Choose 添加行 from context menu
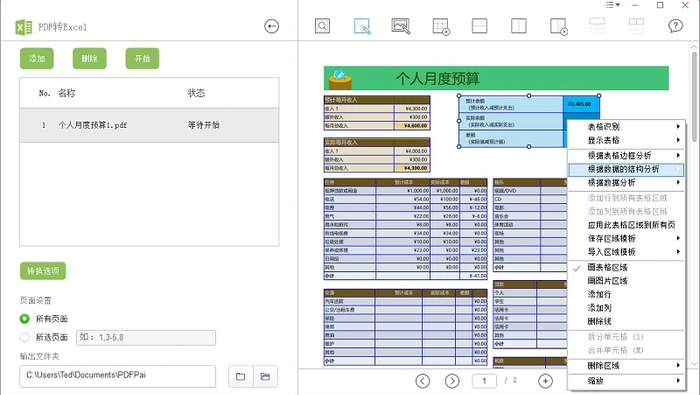Screen dimensions: 700x395 coord(626,294)
